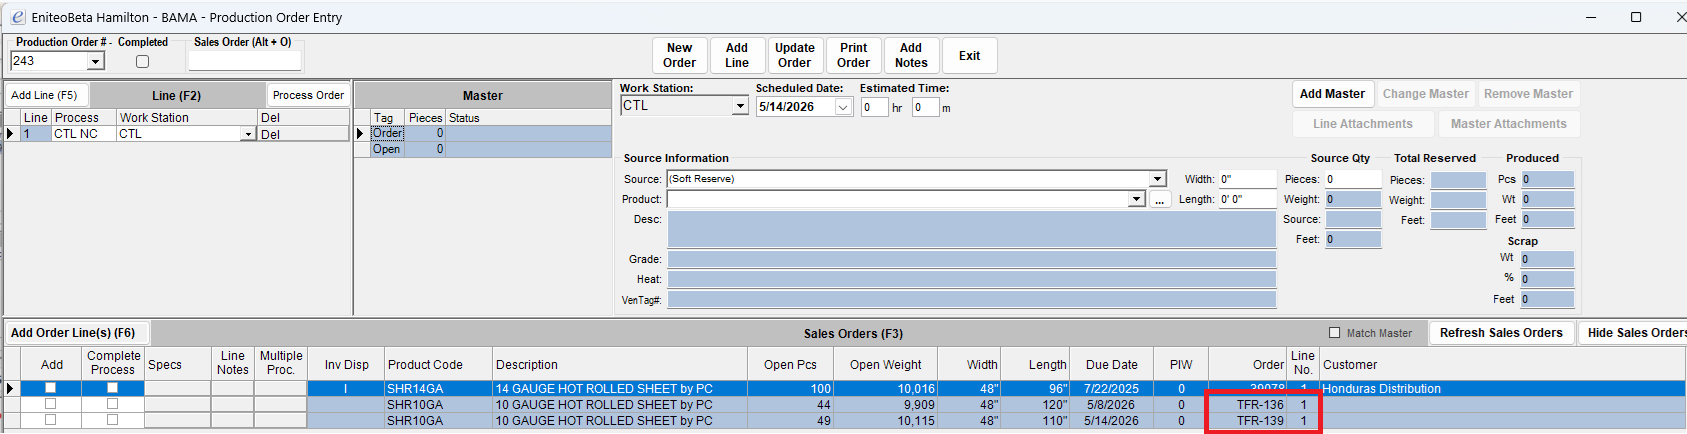This screenshot has width=1687, height=434.
Task: Click the Source Qty Weight field
Action: [x=1353, y=199]
